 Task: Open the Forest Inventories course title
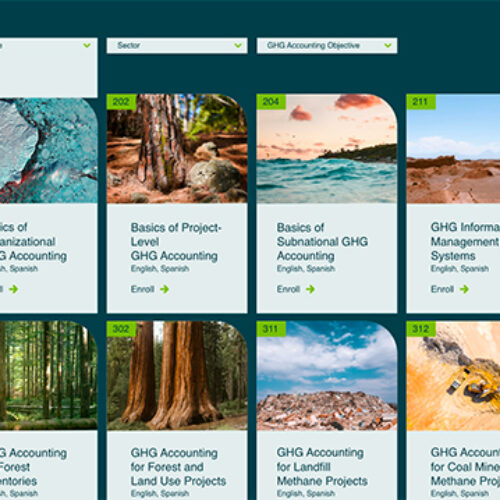point(33,467)
